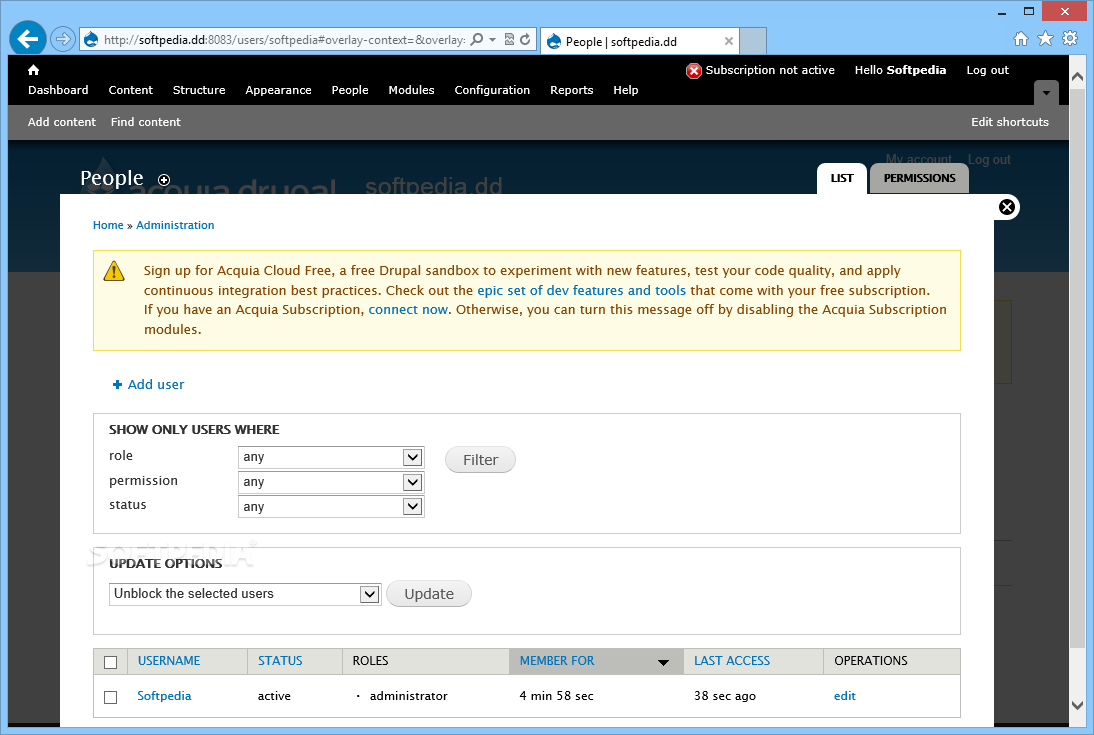The image size is (1094, 735).
Task: Open browser Favorites star icon
Action: (1045, 38)
